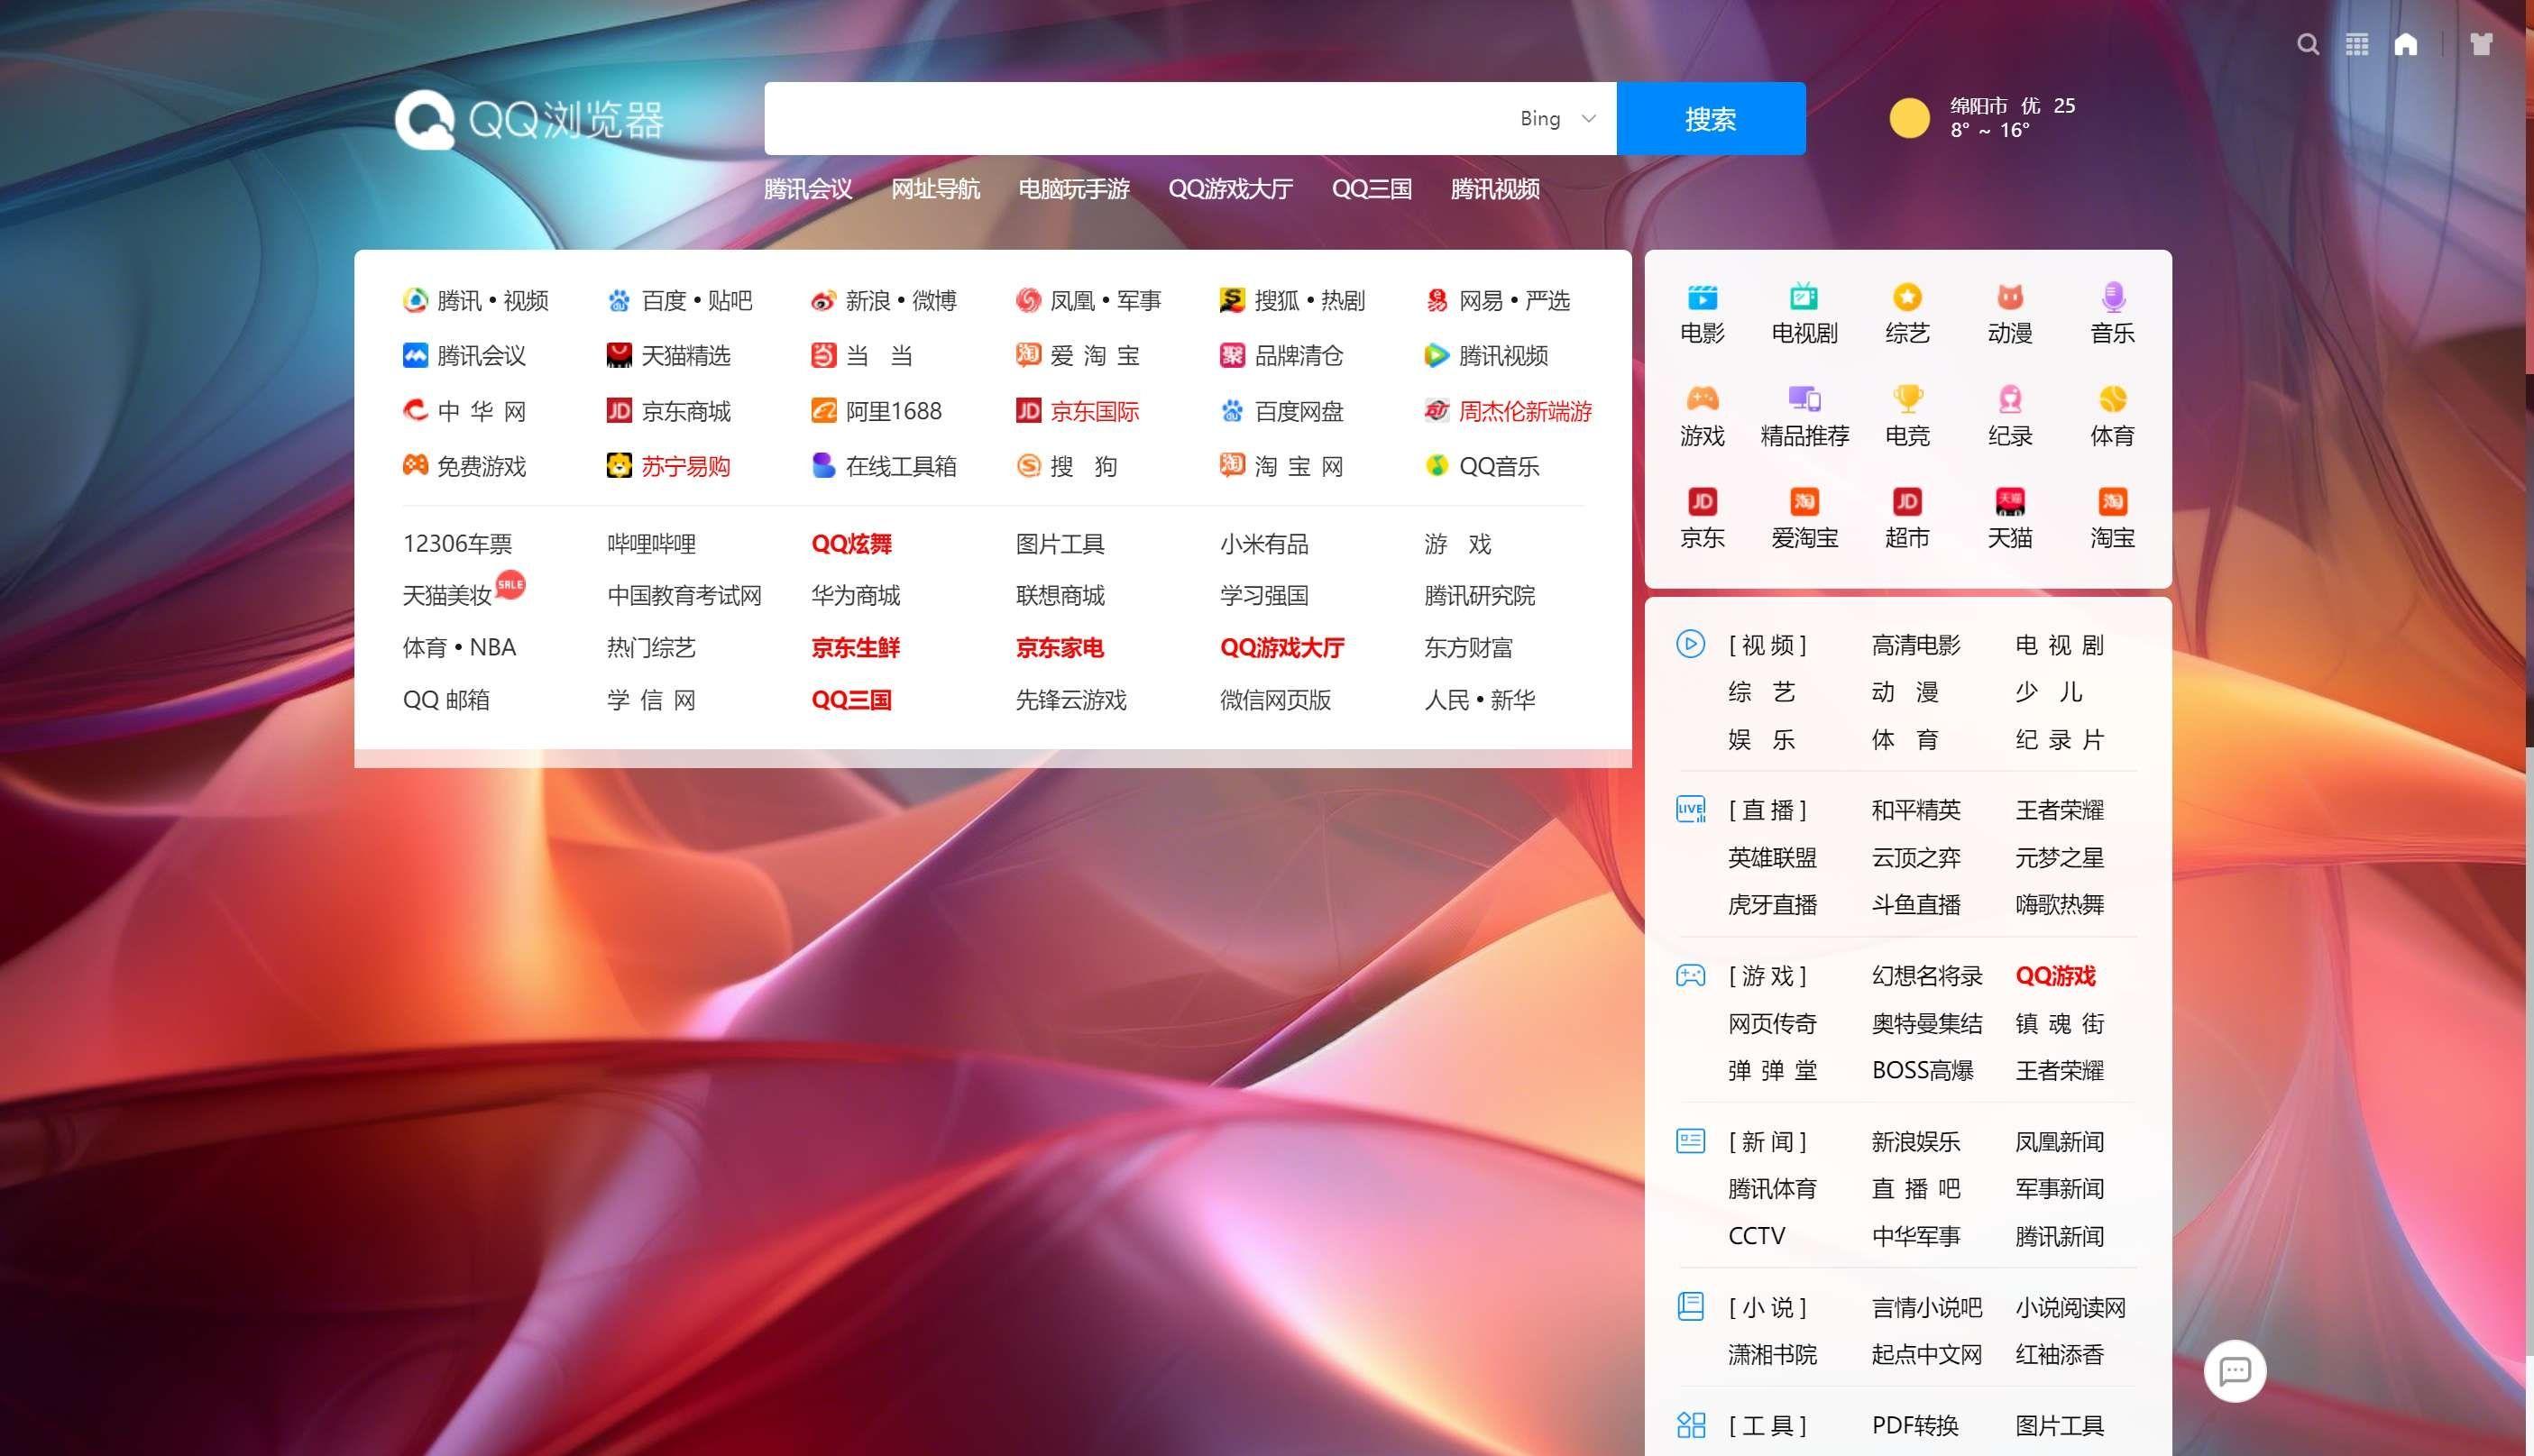Open the 高清电影 link
Image resolution: width=2534 pixels, height=1456 pixels.
[1916, 645]
